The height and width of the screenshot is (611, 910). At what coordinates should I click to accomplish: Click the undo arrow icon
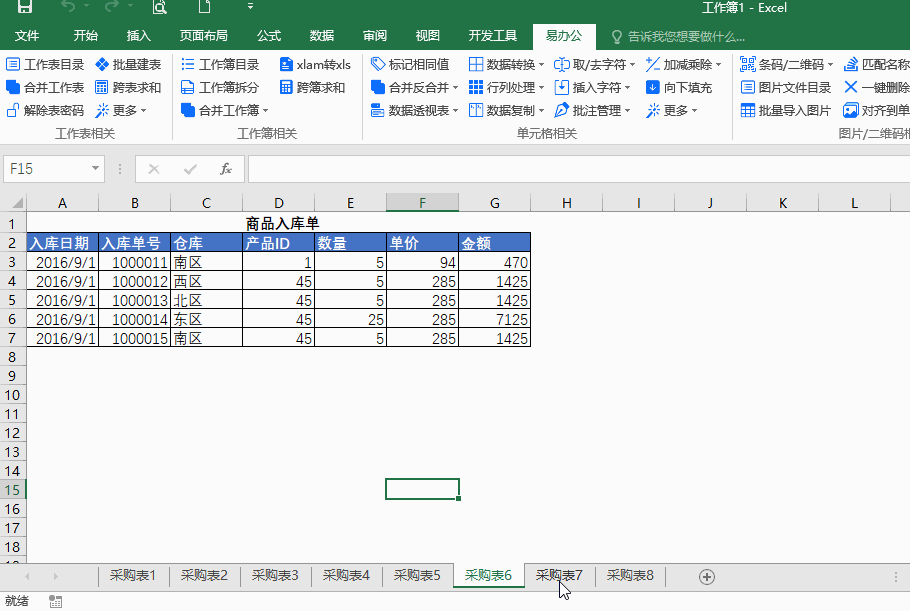coord(68,6)
